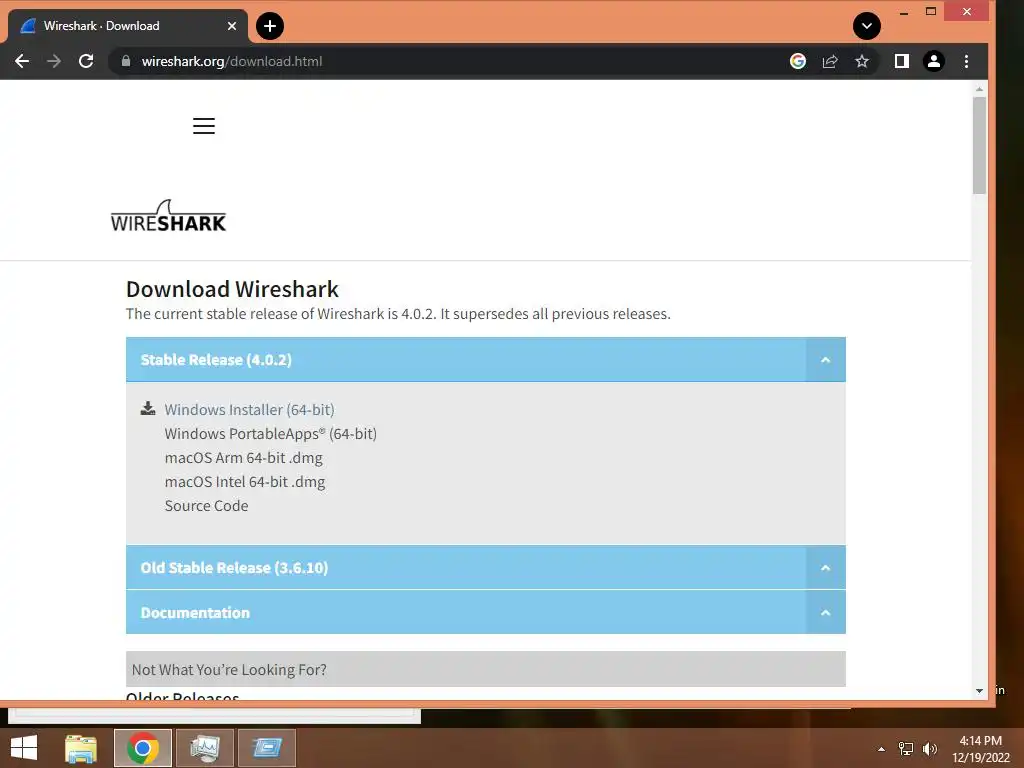Viewport: 1024px width, 768px height.
Task: Open the hamburger navigation menu
Action: click(204, 125)
